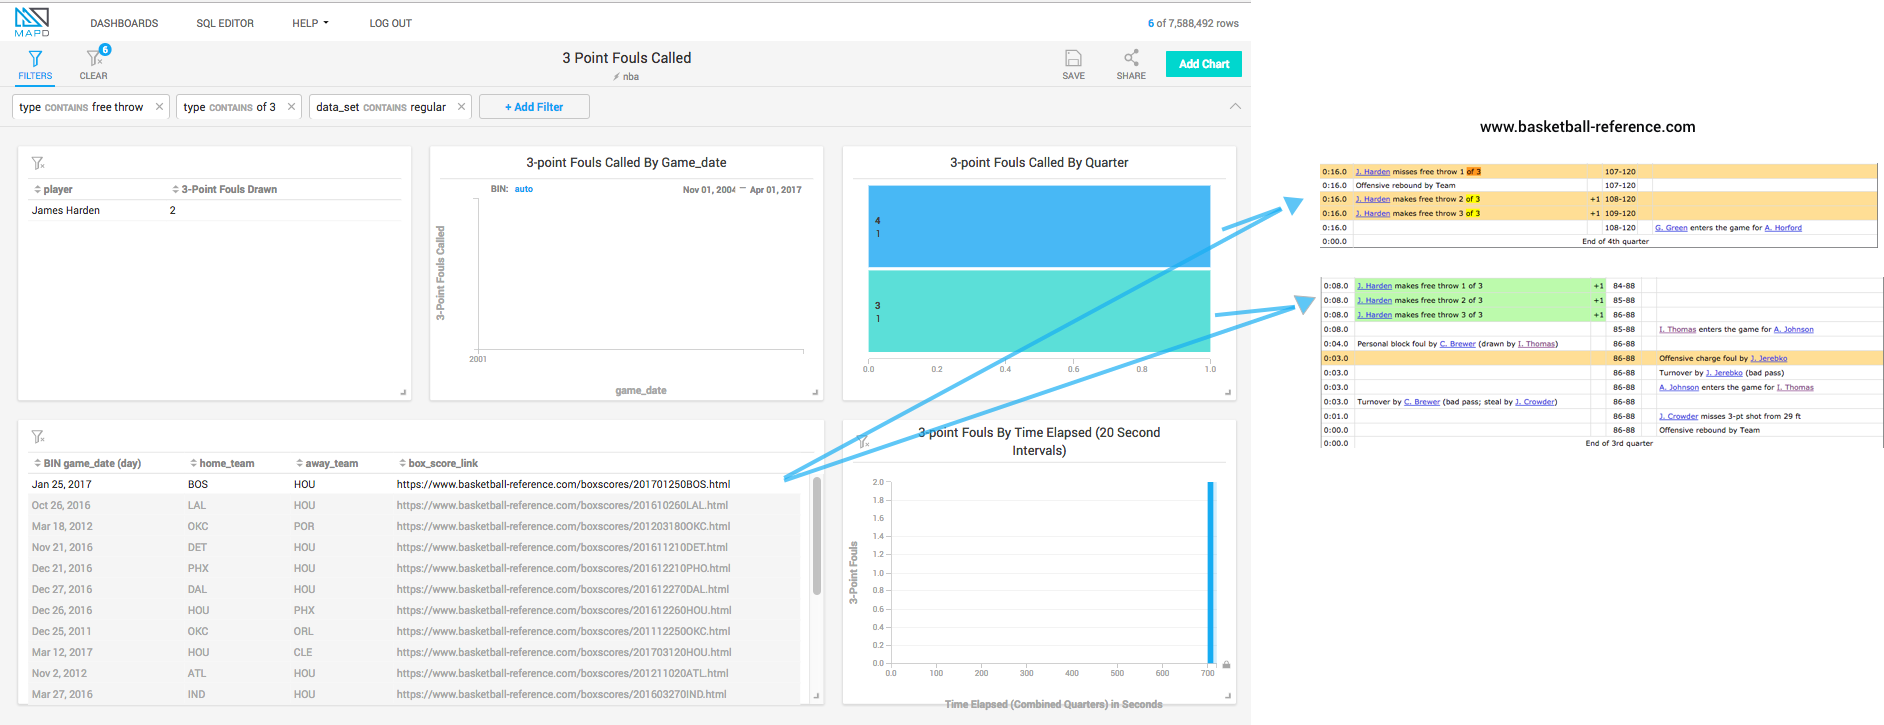The image size is (1884, 725).
Task: Open the Help dropdown menu
Action: click(x=310, y=23)
